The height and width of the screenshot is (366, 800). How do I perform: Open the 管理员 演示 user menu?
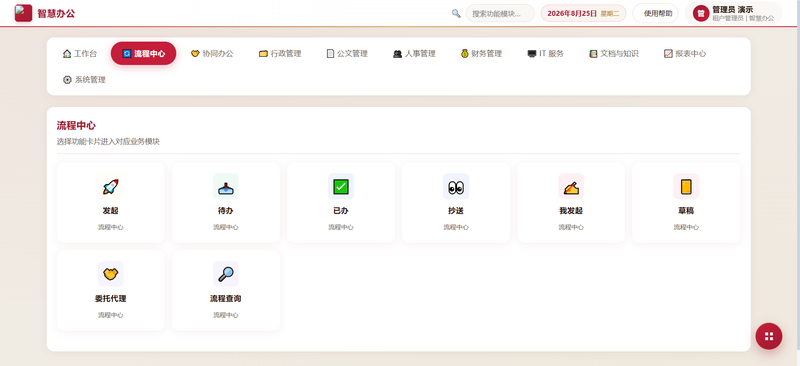(x=733, y=13)
